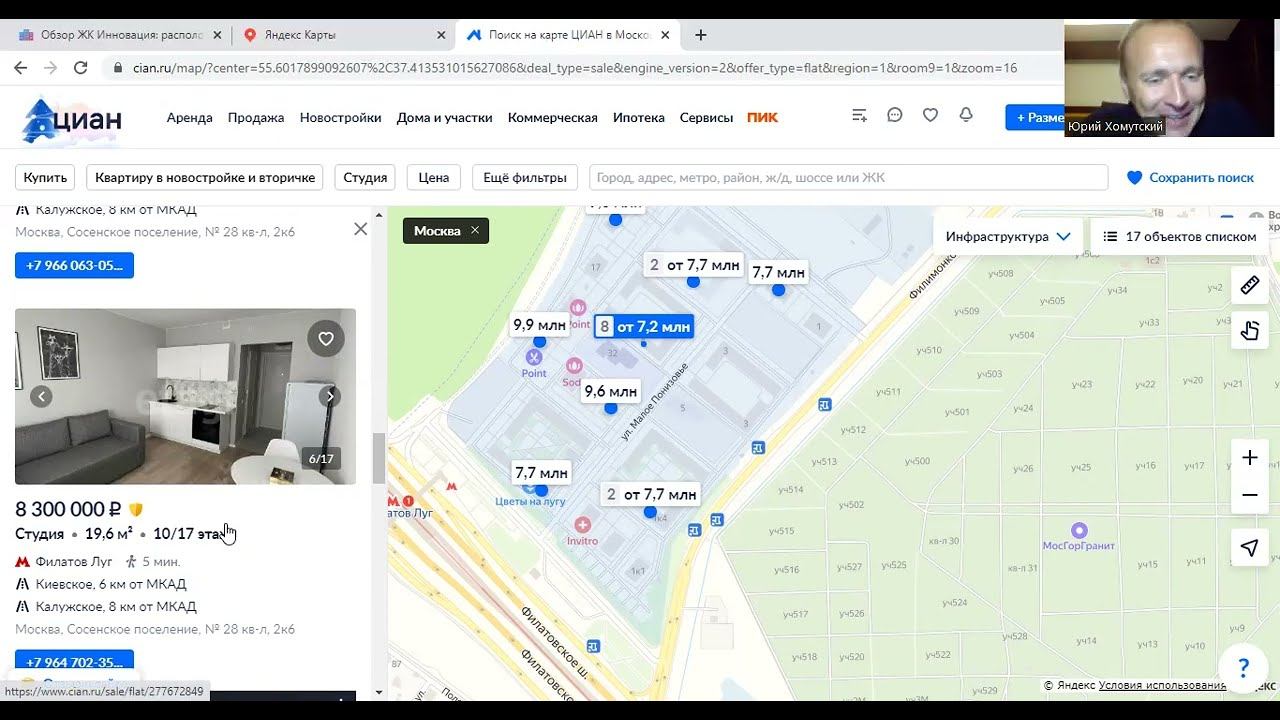
Task: Click the browser address bar
Action: [575, 68]
